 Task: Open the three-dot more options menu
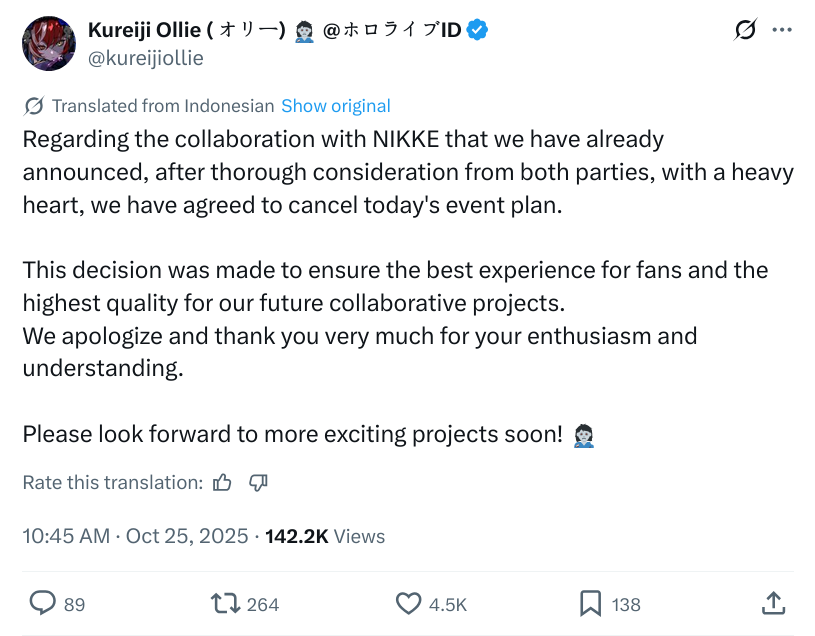pyautogui.click(x=782, y=30)
